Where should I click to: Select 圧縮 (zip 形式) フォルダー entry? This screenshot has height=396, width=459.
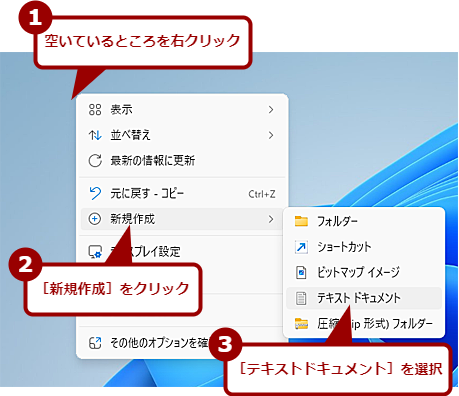pyautogui.click(x=364, y=323)
